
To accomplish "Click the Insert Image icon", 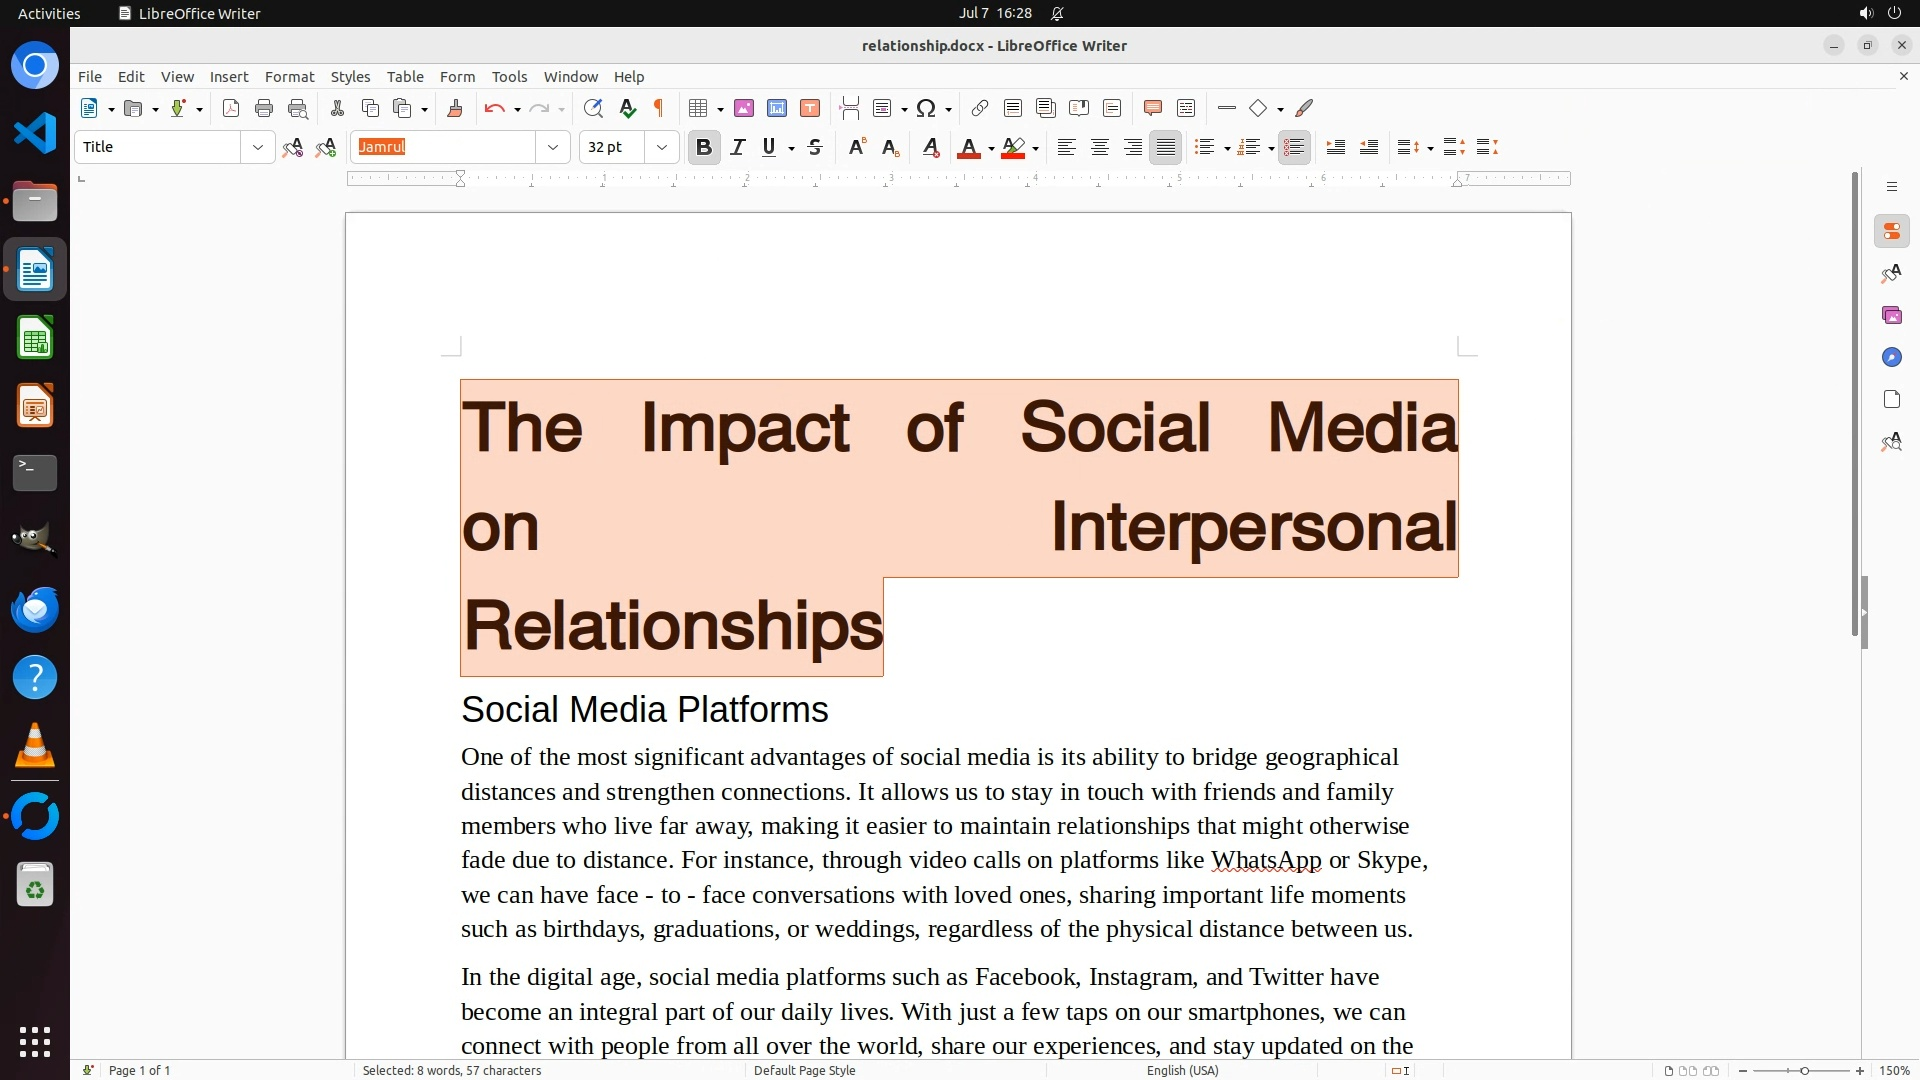I will (743, 108).
